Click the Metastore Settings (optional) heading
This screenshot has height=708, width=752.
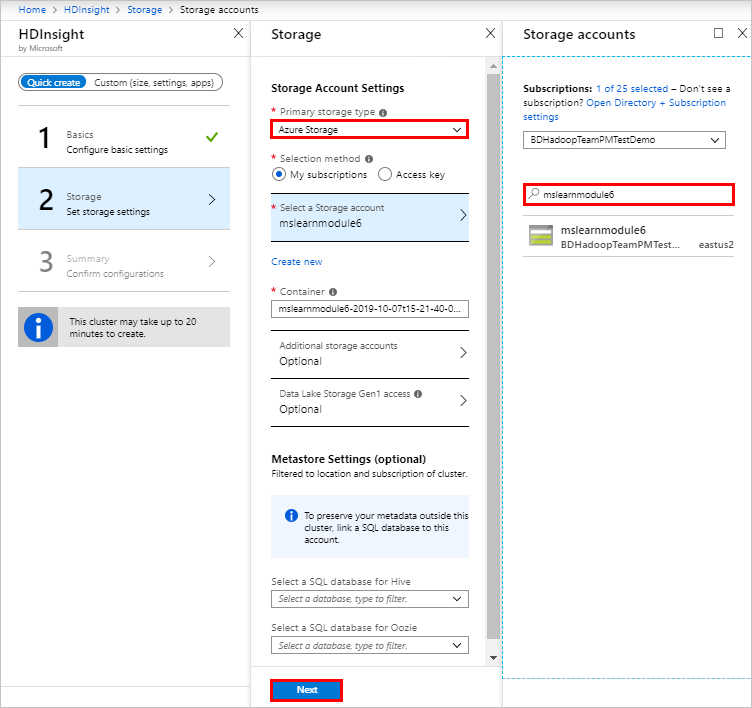point(349,459)
